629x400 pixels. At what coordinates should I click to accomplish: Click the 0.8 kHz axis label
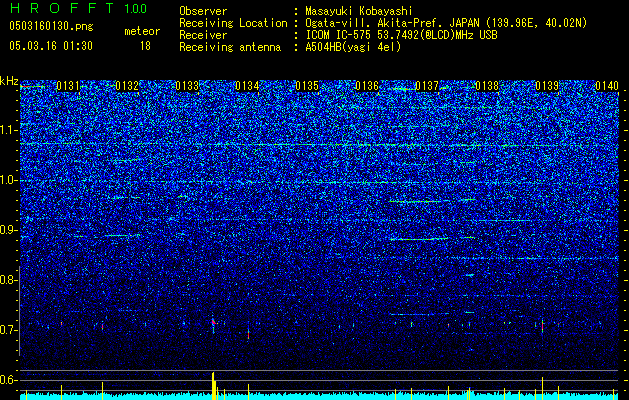pos(9,280)
